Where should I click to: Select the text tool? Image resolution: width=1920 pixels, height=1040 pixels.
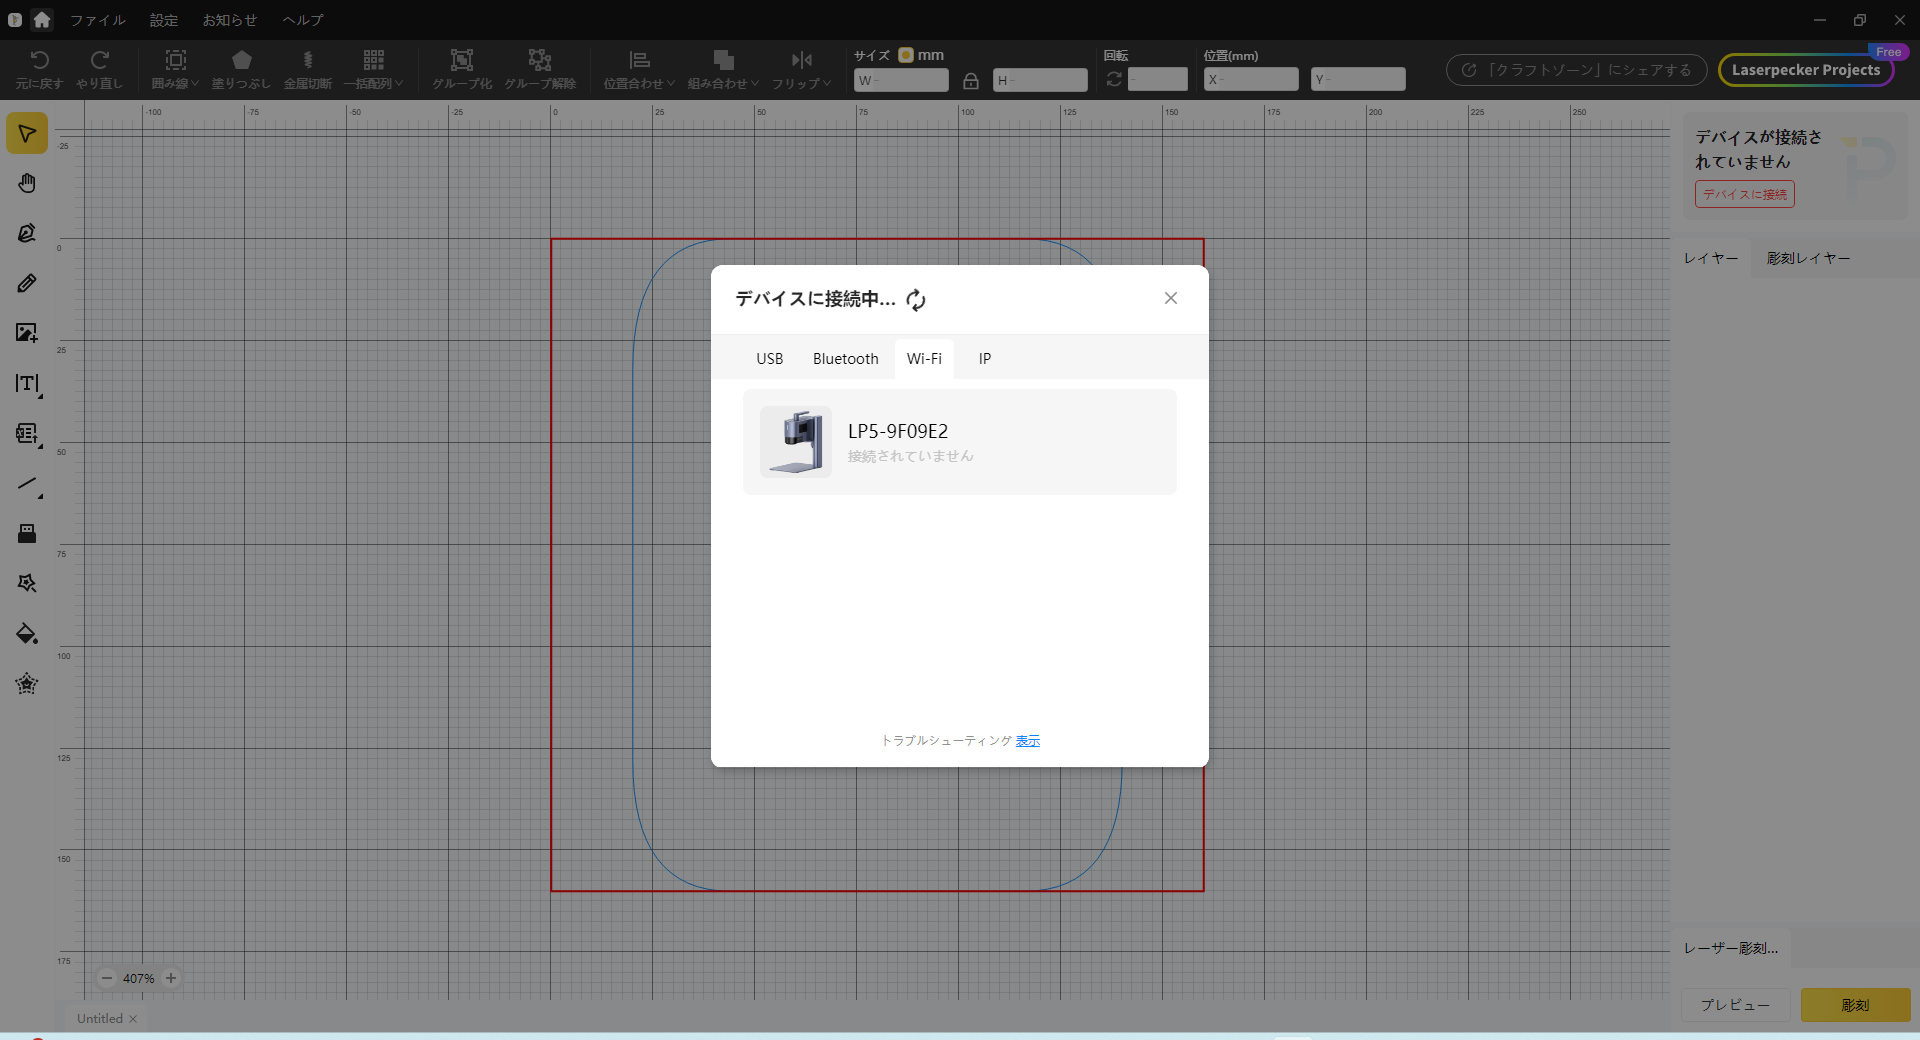(x=27, y=384)
